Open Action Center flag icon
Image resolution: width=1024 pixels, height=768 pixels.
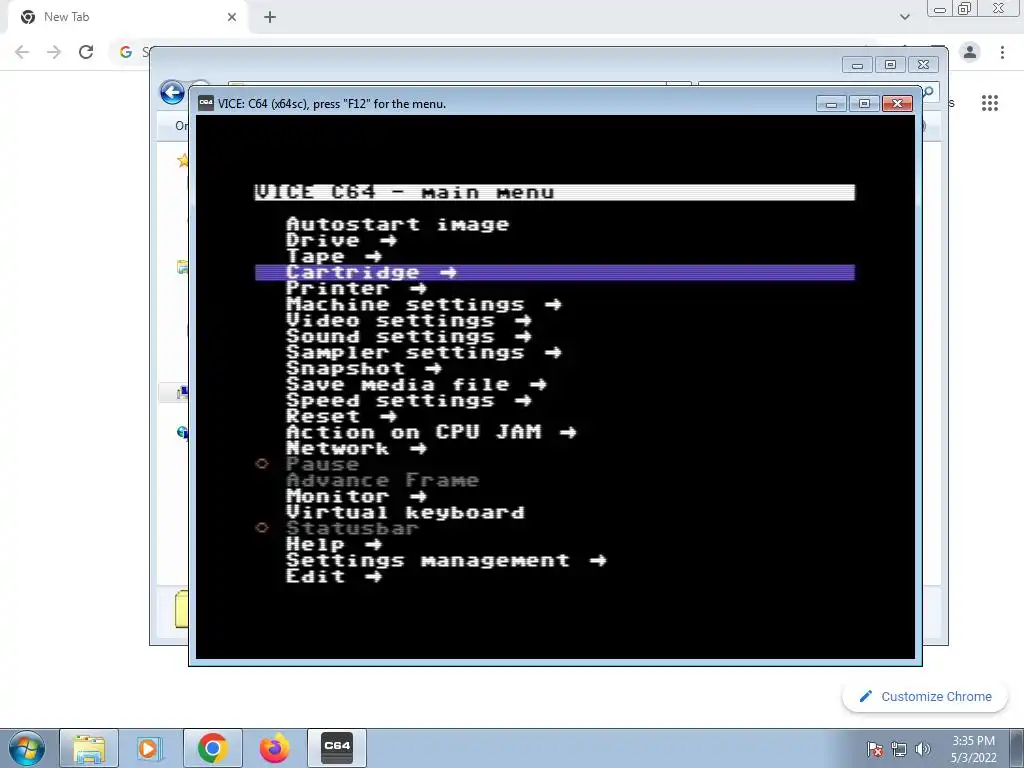point(874,749)
